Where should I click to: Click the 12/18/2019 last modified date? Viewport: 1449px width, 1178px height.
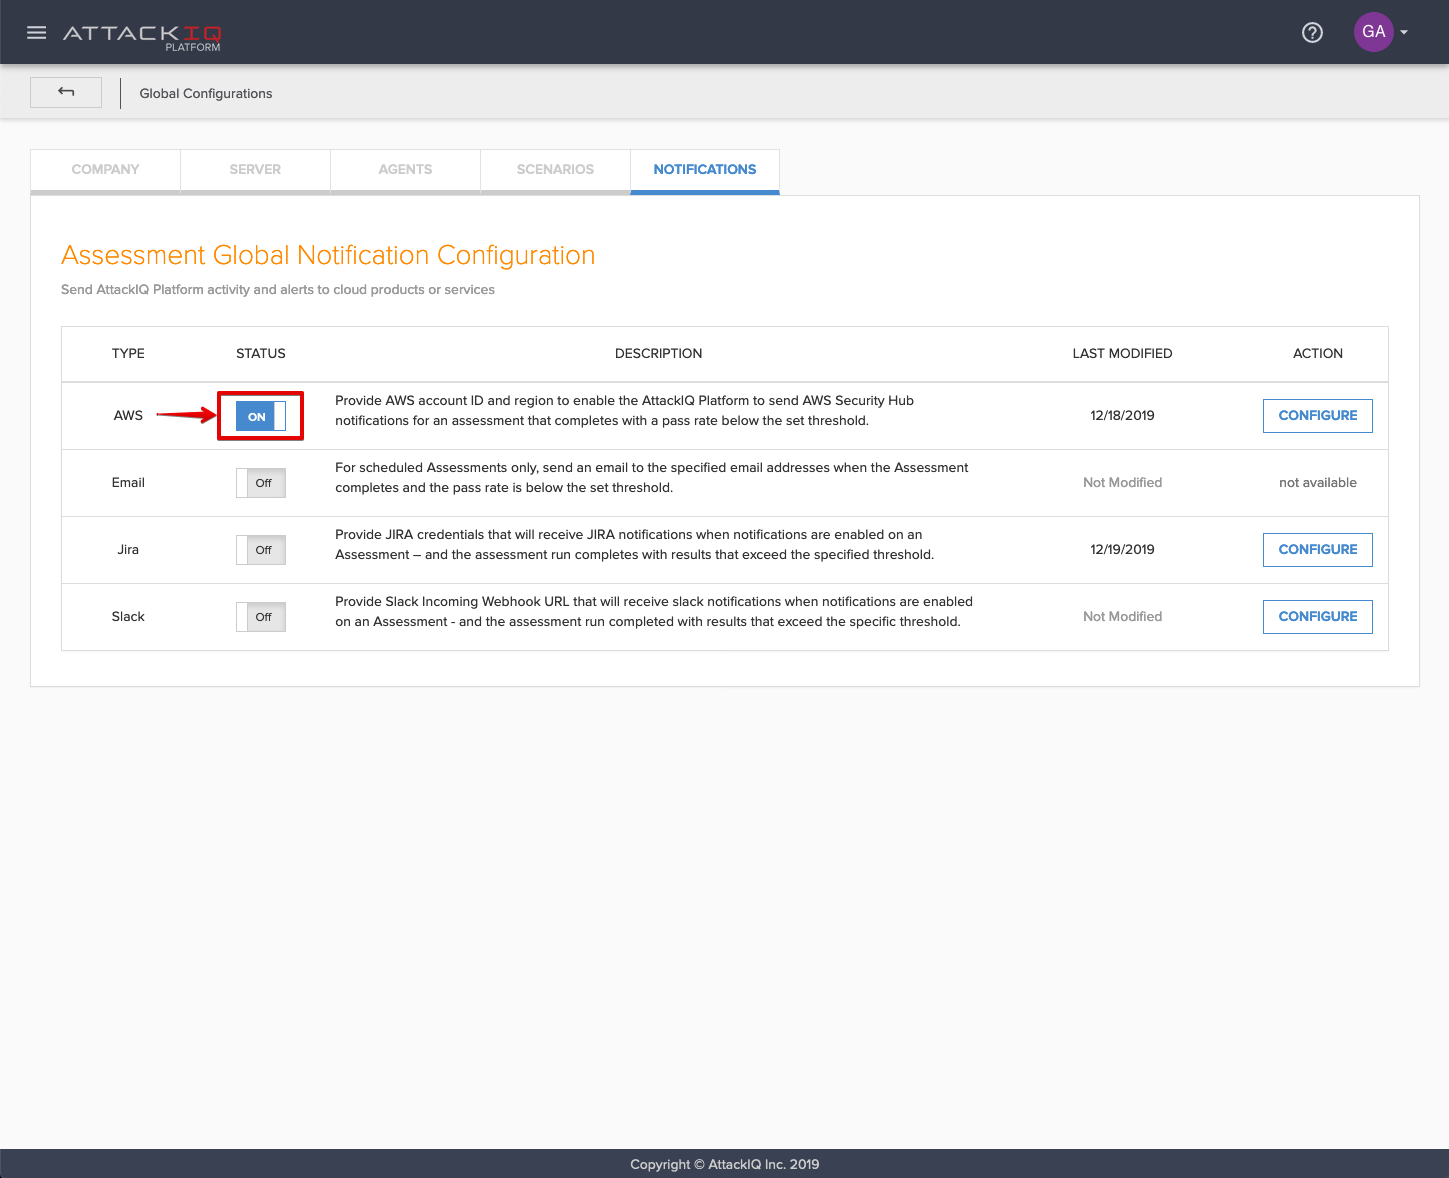click(1122, 415)
